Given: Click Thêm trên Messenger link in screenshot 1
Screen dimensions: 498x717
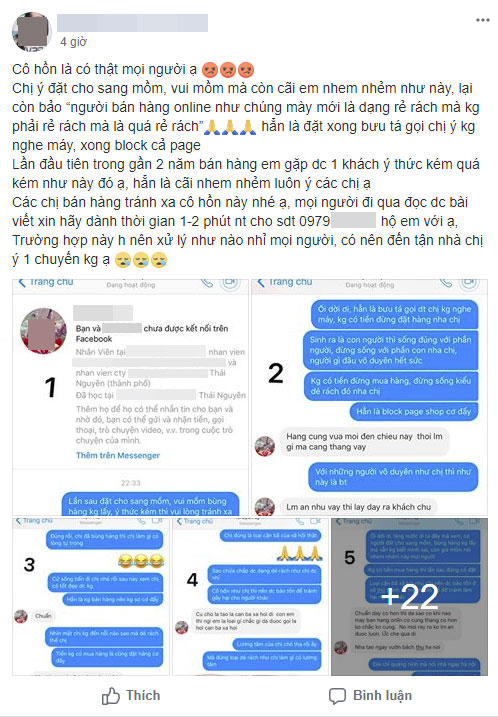Looking at the screenshot, I should (x=118, y=455).
